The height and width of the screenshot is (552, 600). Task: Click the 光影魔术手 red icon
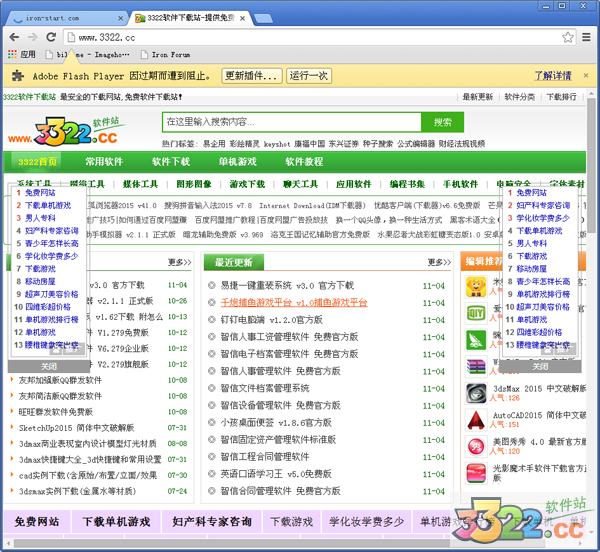click(476, 473)
